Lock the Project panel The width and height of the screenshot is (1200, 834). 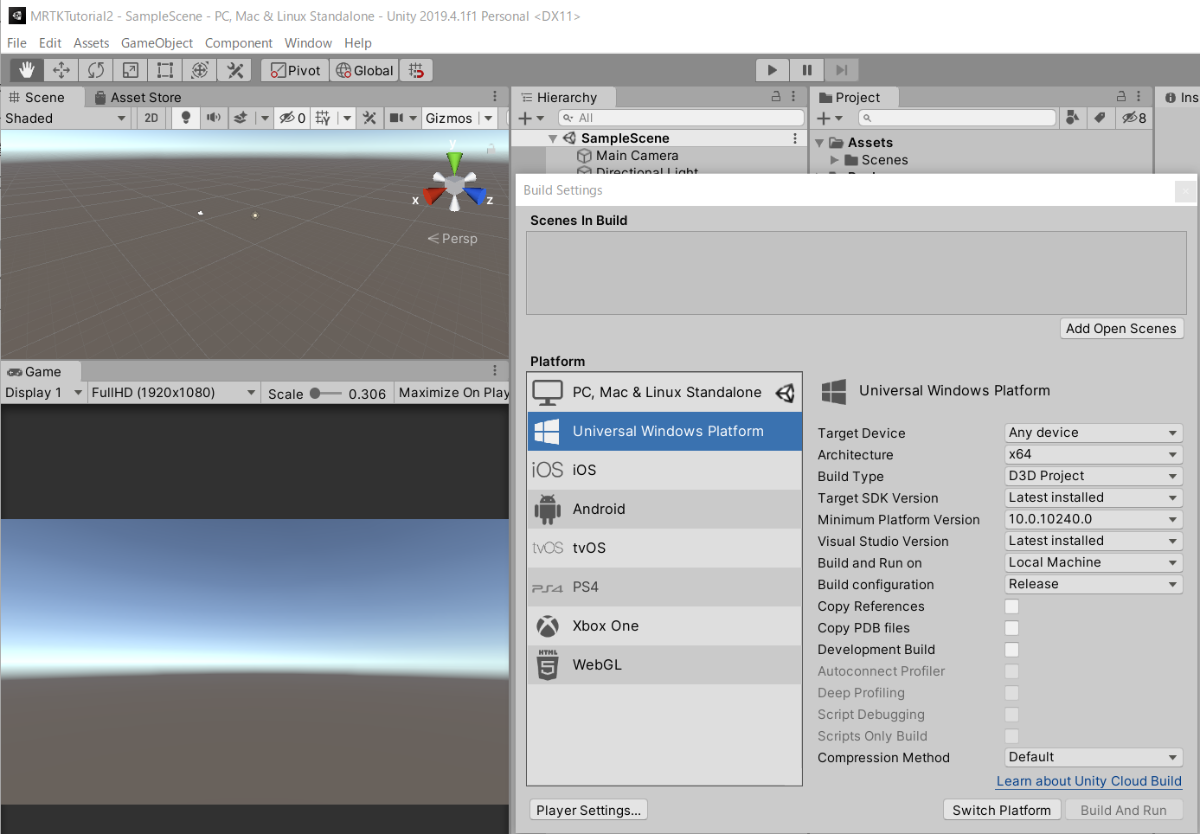1123,97
